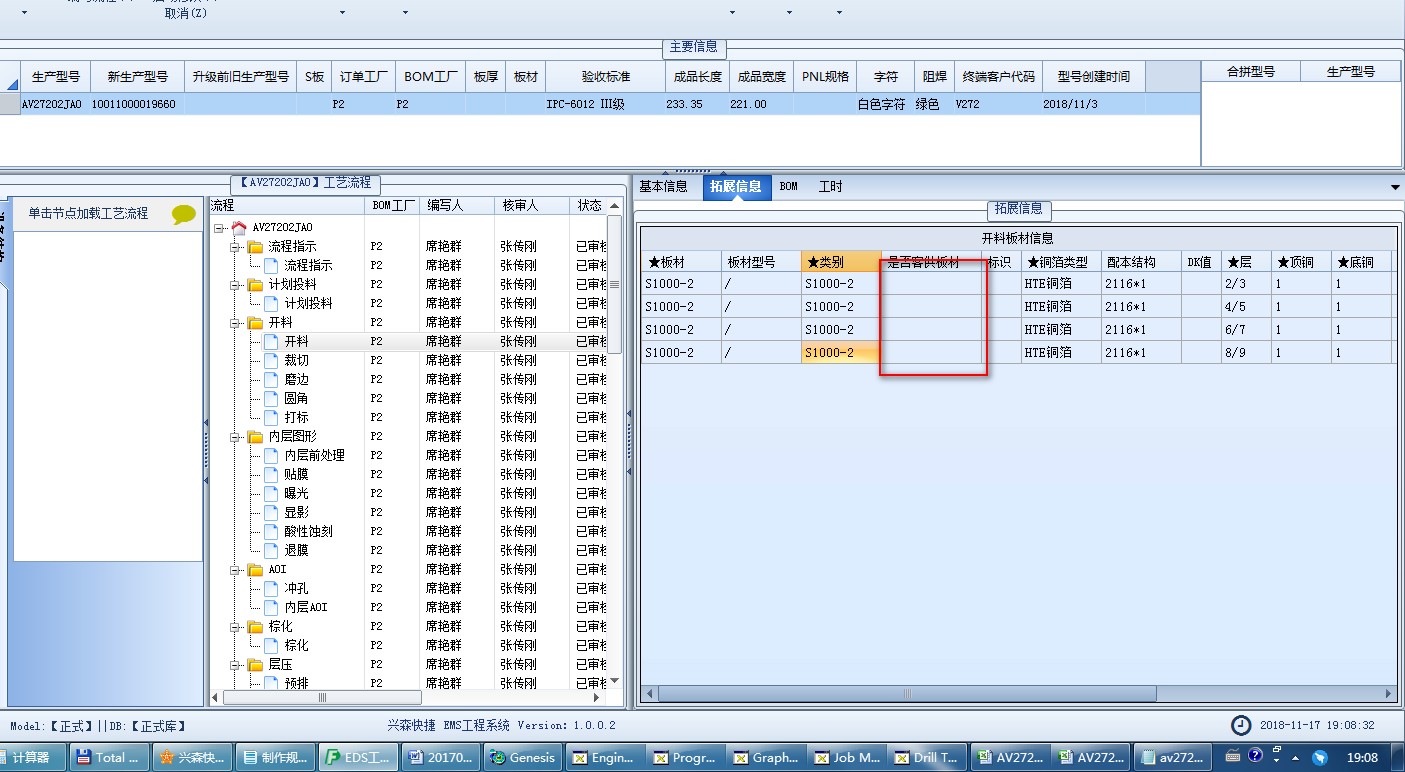The width and height of the screenshot is (1405, 772).
Task: Click the document icon beside 圆角
Action: (x=271, y=398)
